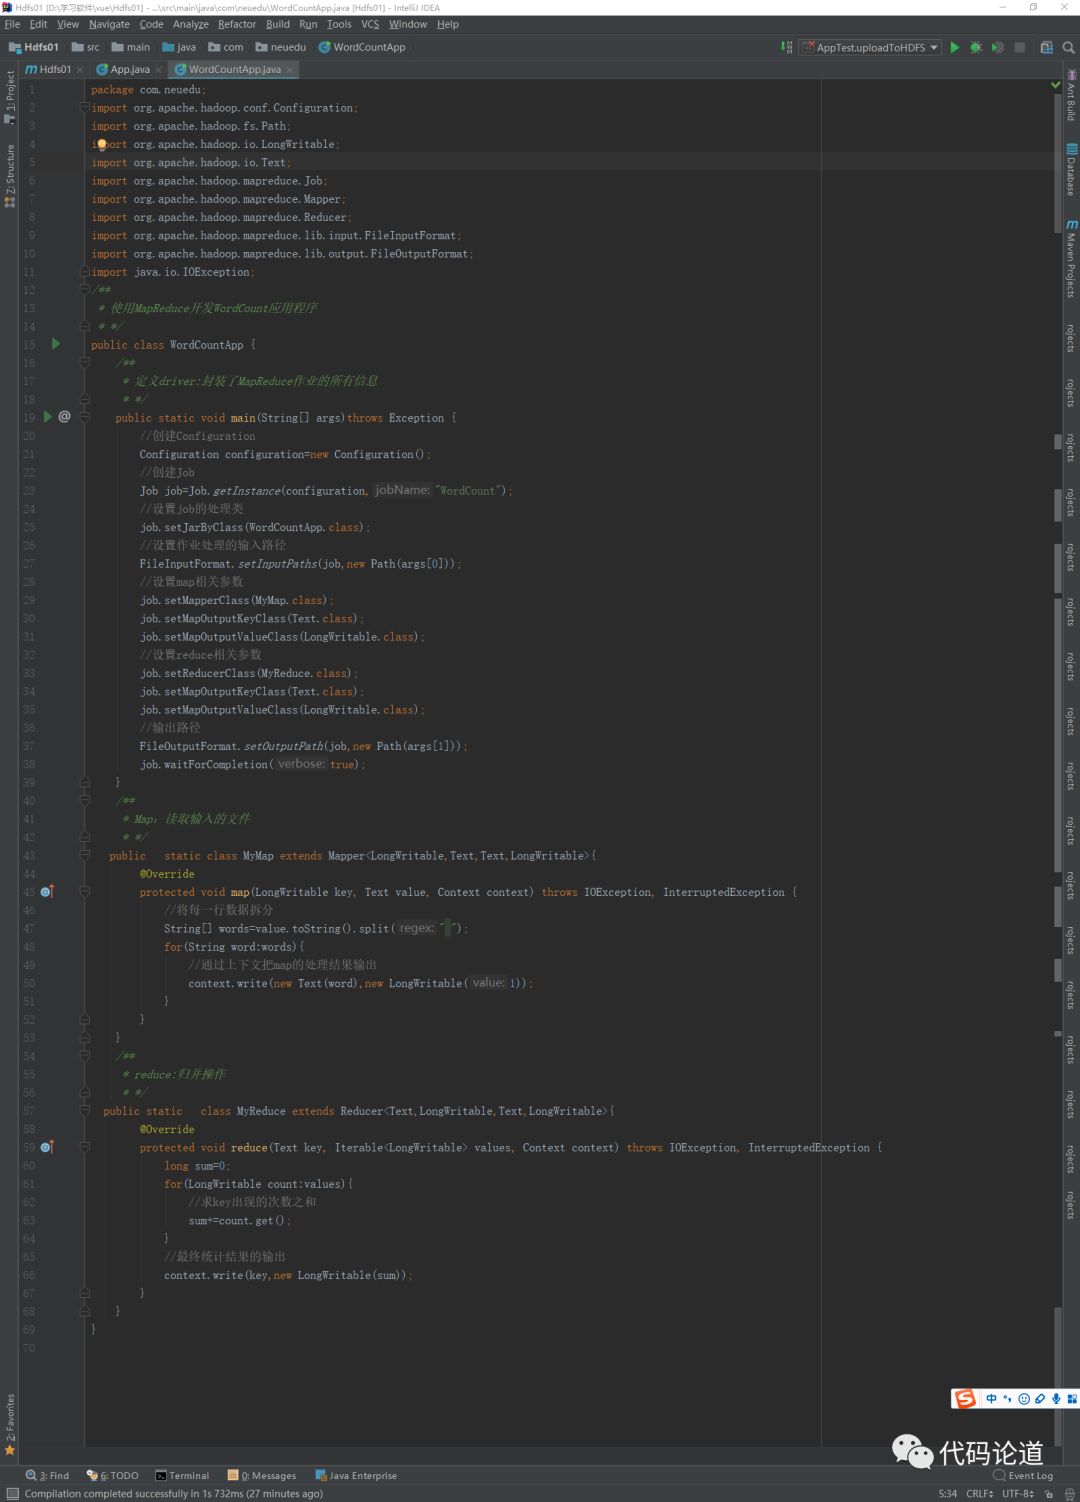Toggle the Z: Structure tool window
Image resolution: width=1080 pixels, height=1502 pixels.
(10, 175)
